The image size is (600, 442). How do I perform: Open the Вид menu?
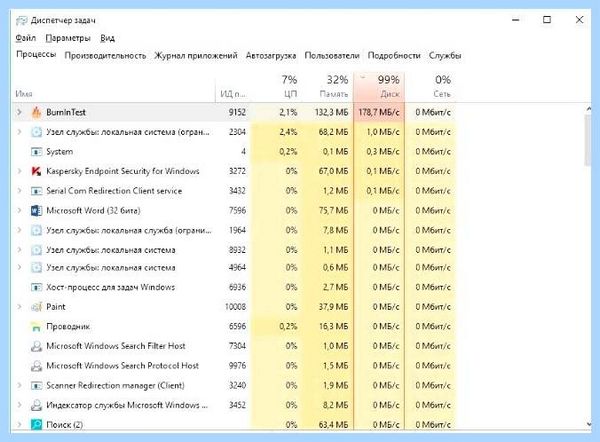point(108,38)
